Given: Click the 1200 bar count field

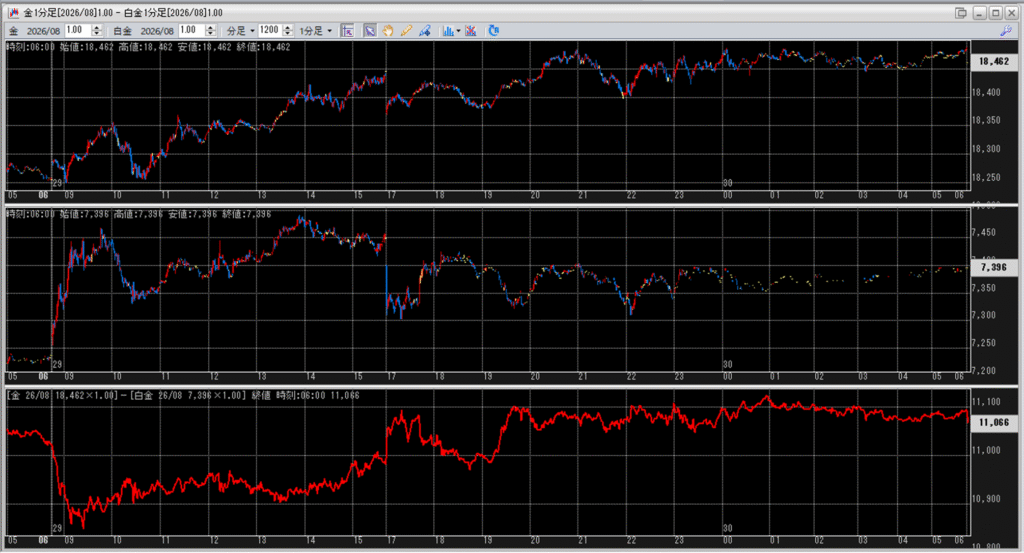Looking at the screenshot, I should 270,31.
